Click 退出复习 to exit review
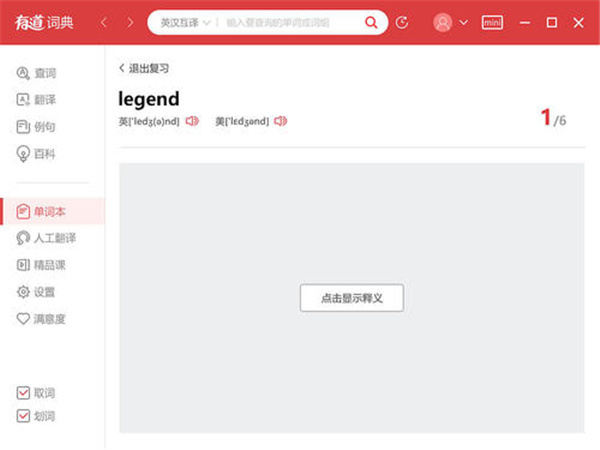 (144, 68)
